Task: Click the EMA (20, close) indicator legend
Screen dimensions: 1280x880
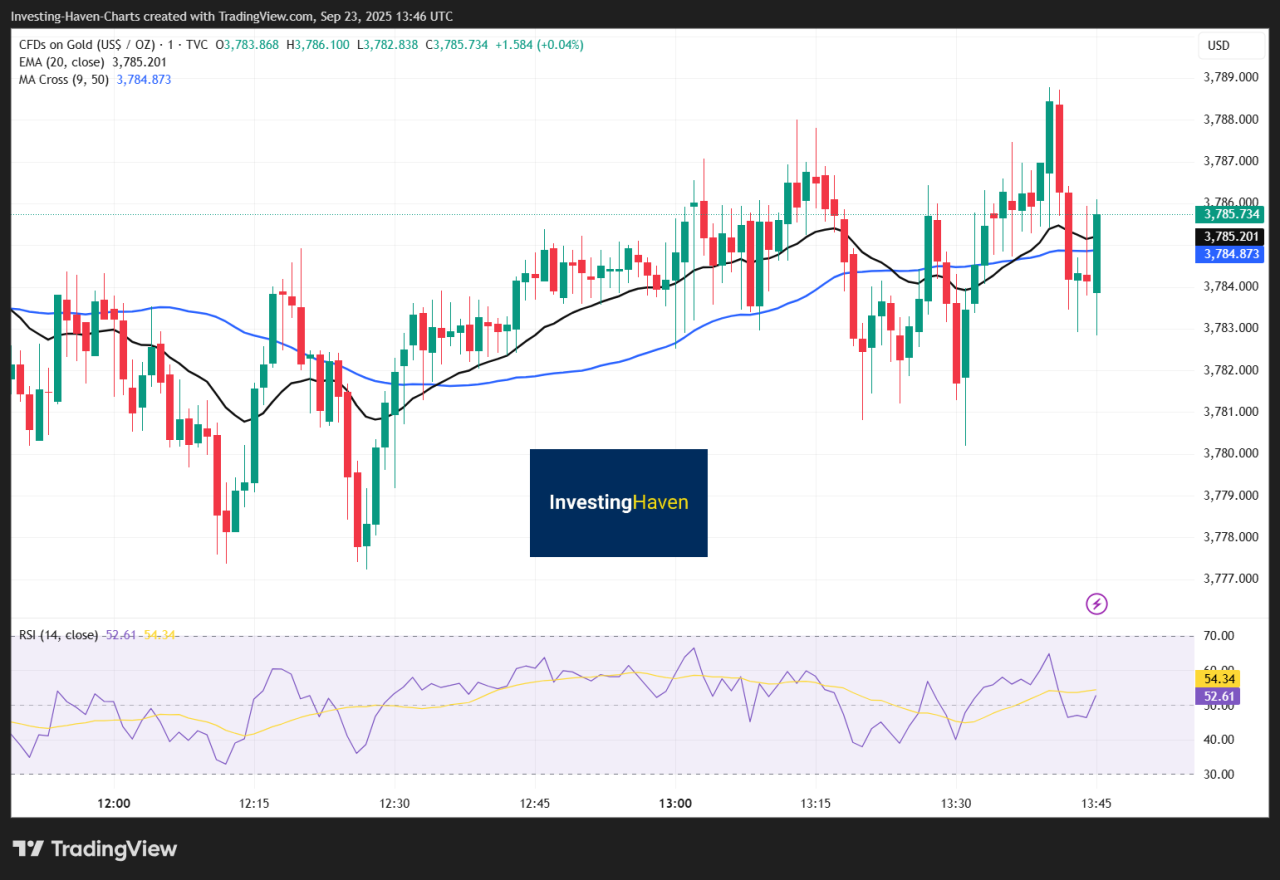Action: [61, 62]
